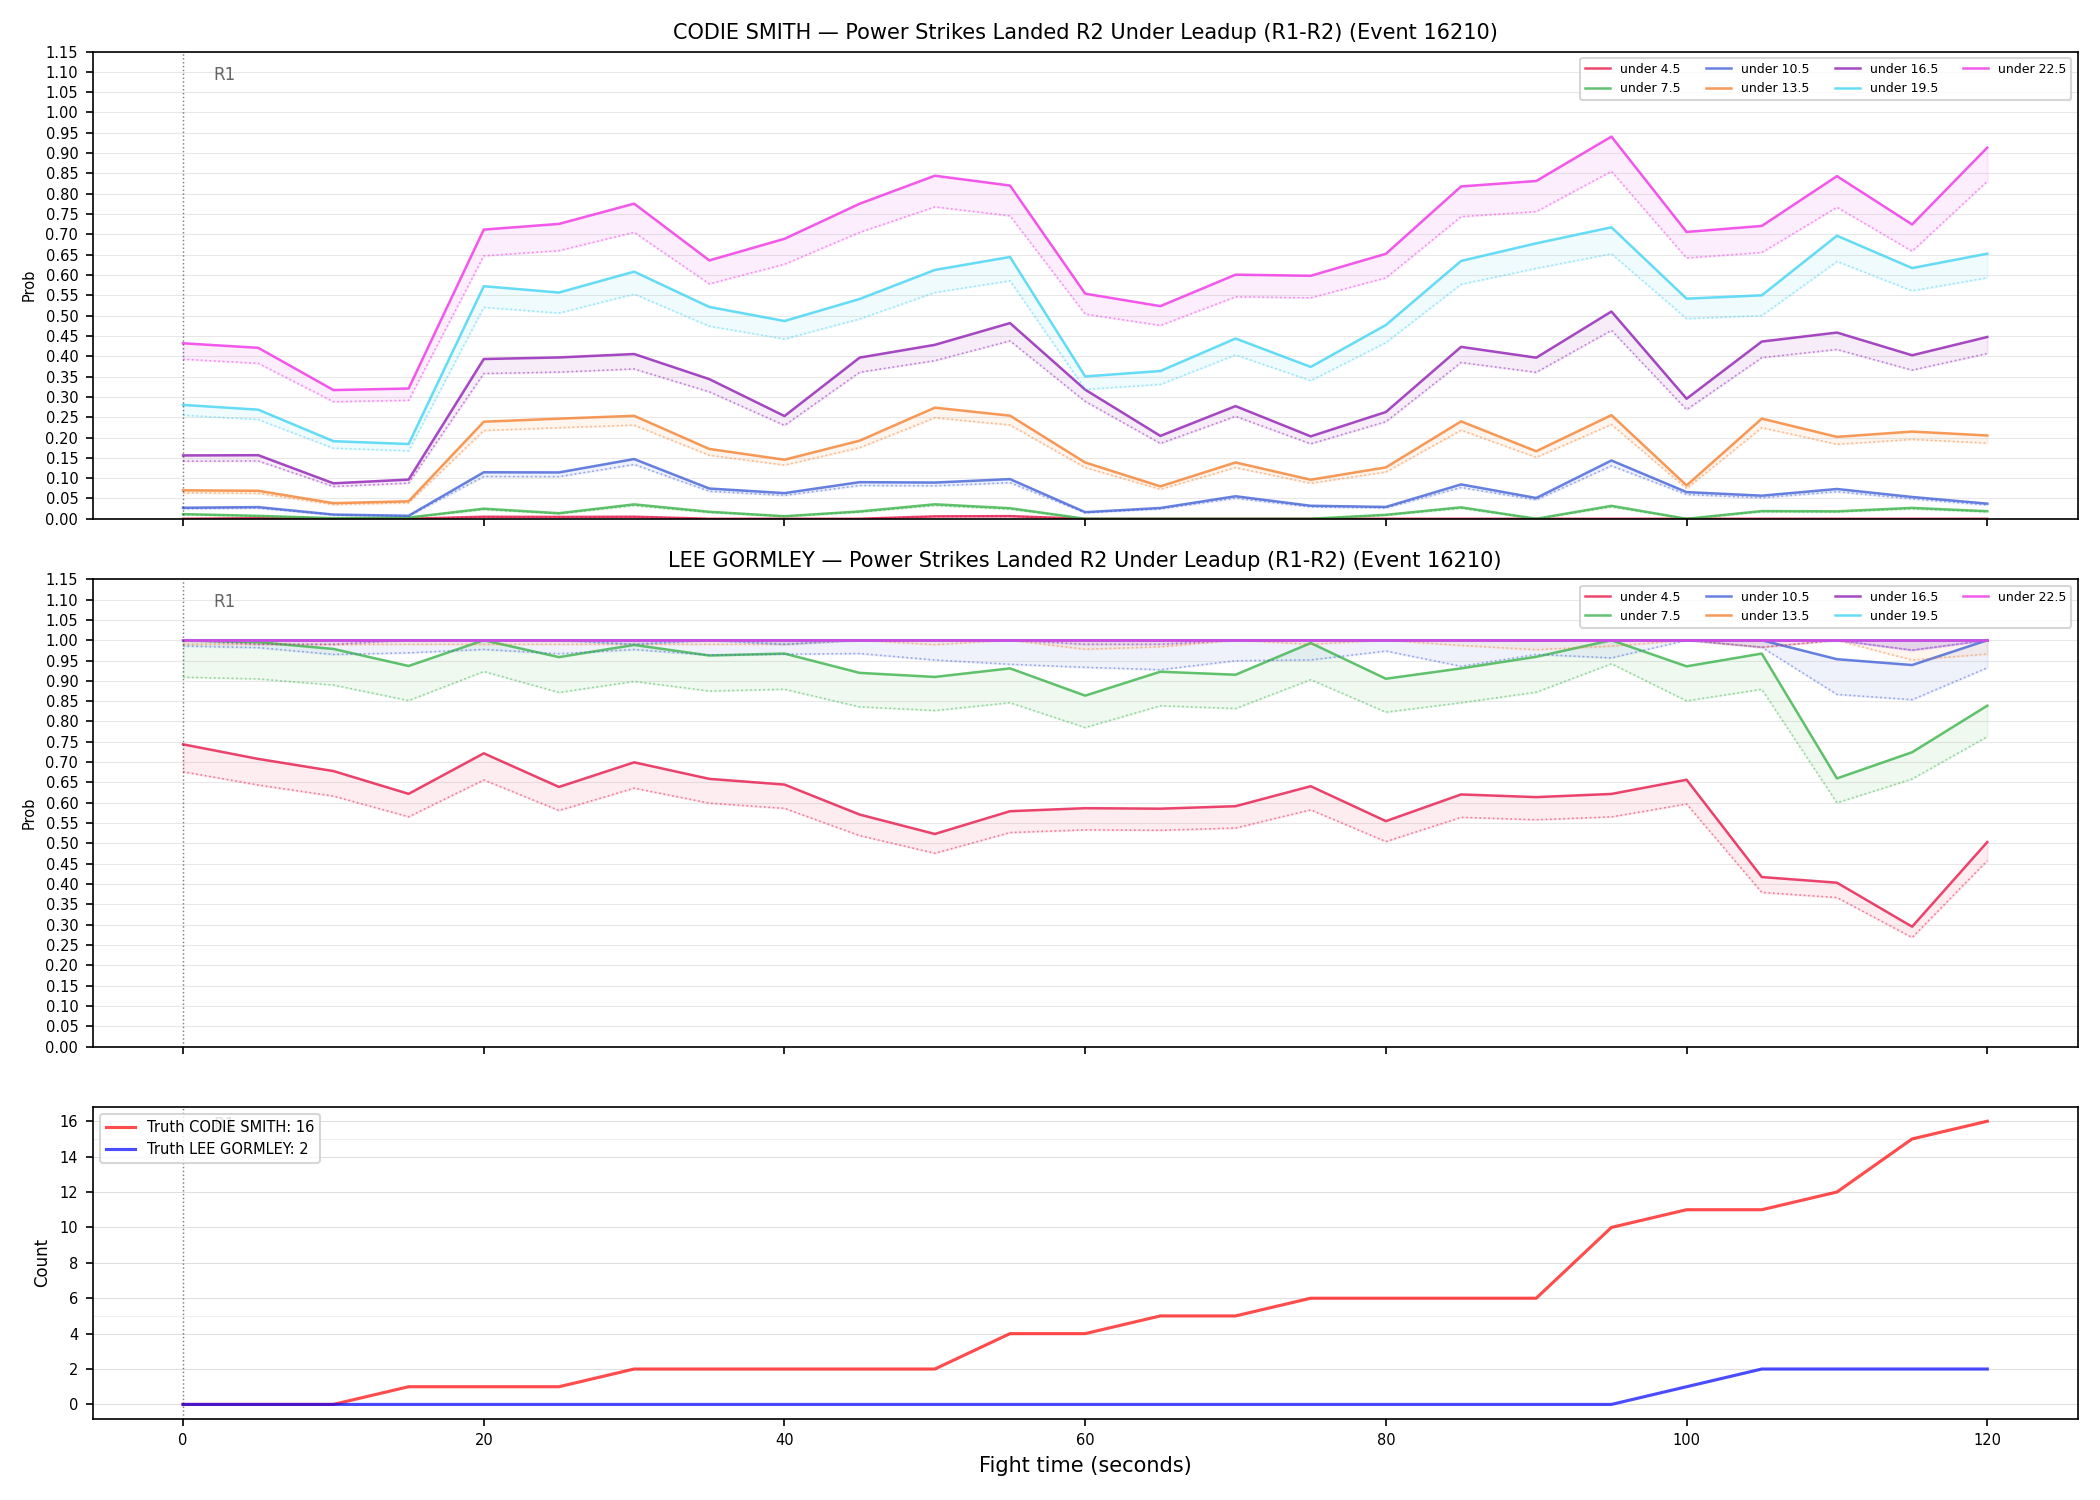
Task: Click purple 'under 16.5' line swatch, Codie Smith legend
Action: pyautogui.click(x=1849, y=69)
